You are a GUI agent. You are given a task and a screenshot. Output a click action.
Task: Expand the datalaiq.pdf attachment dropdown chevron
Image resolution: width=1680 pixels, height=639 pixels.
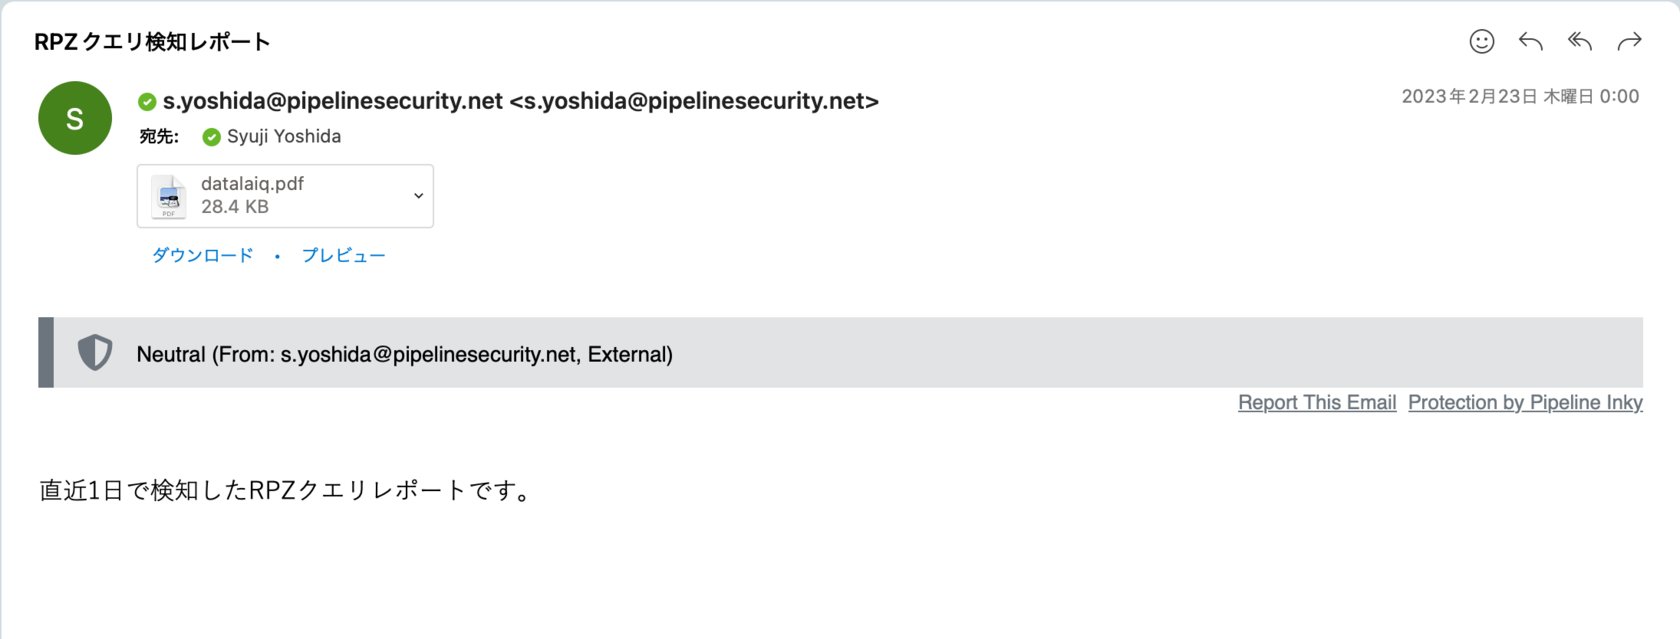coord(418,196)
